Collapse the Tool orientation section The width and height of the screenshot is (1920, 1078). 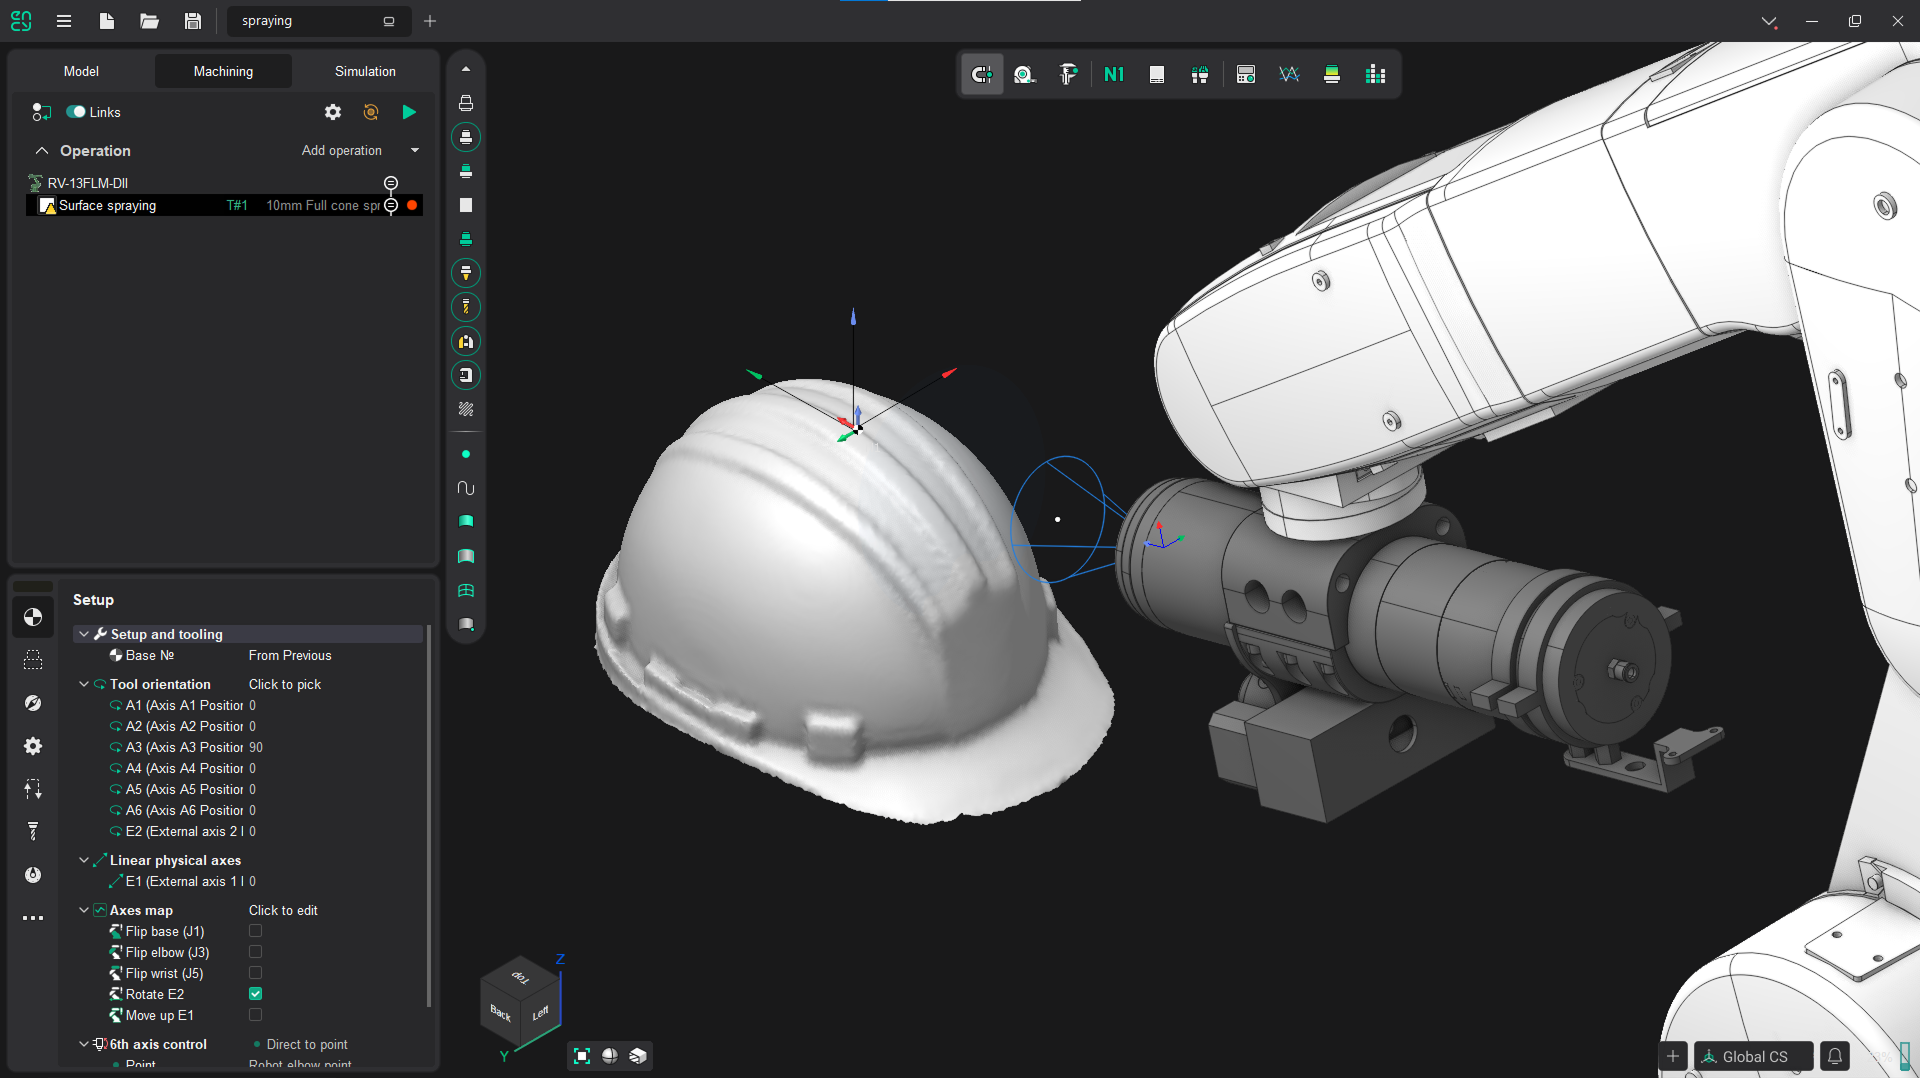pyautogui.click(x=84, y=684)
